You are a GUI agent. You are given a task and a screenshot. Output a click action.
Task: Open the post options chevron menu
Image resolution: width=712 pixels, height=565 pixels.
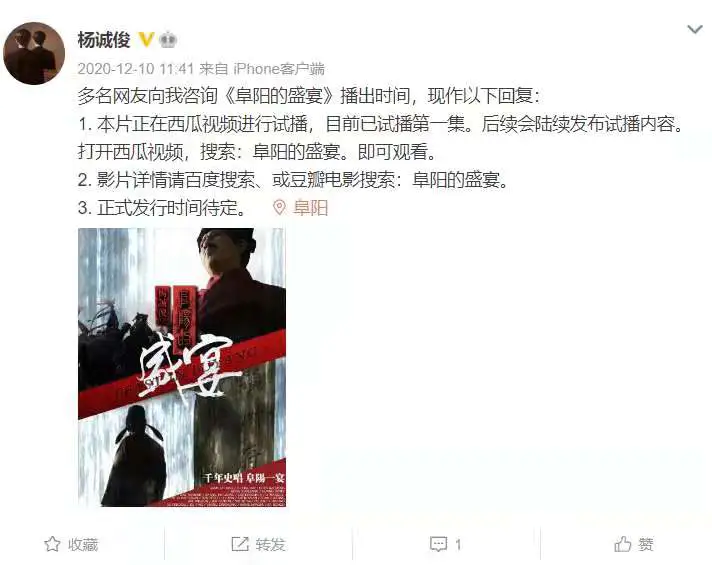point(695,30)
